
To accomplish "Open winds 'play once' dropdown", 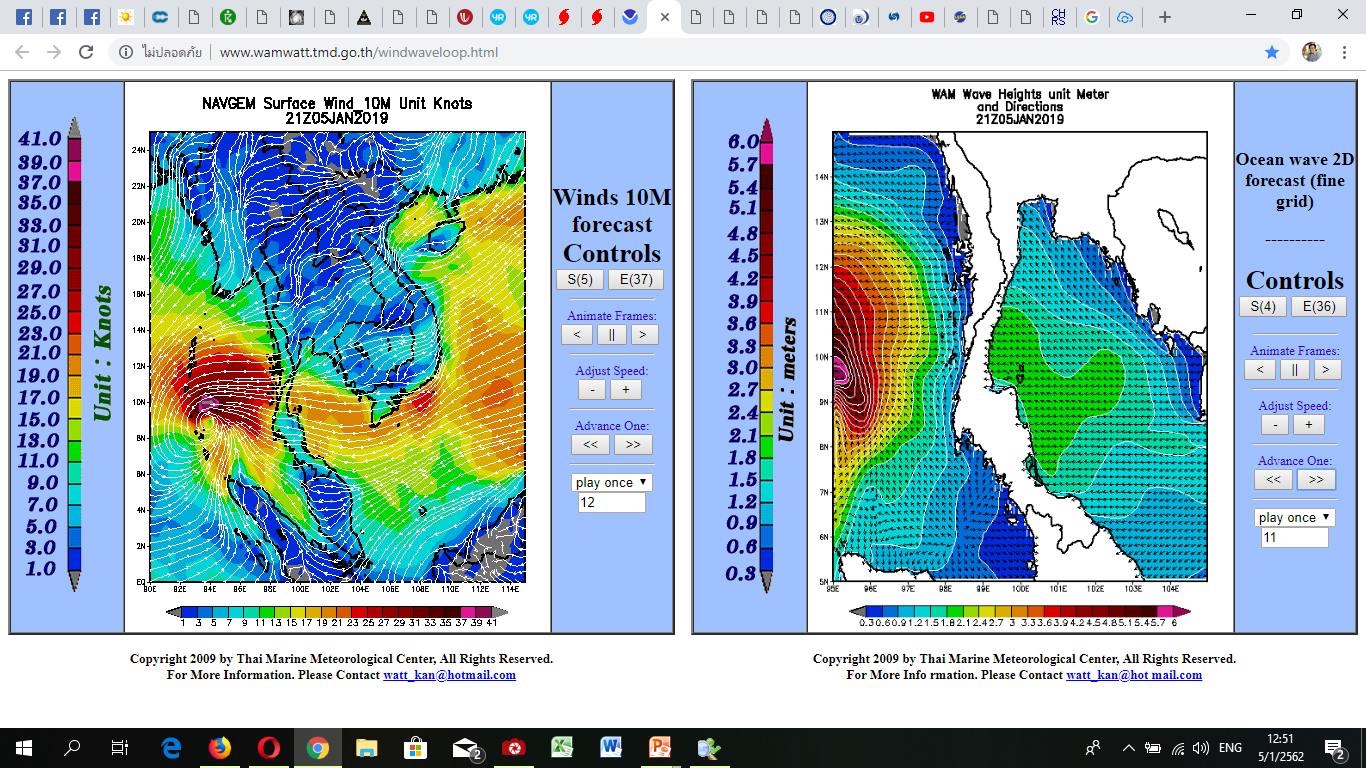I will click(612, 482).
